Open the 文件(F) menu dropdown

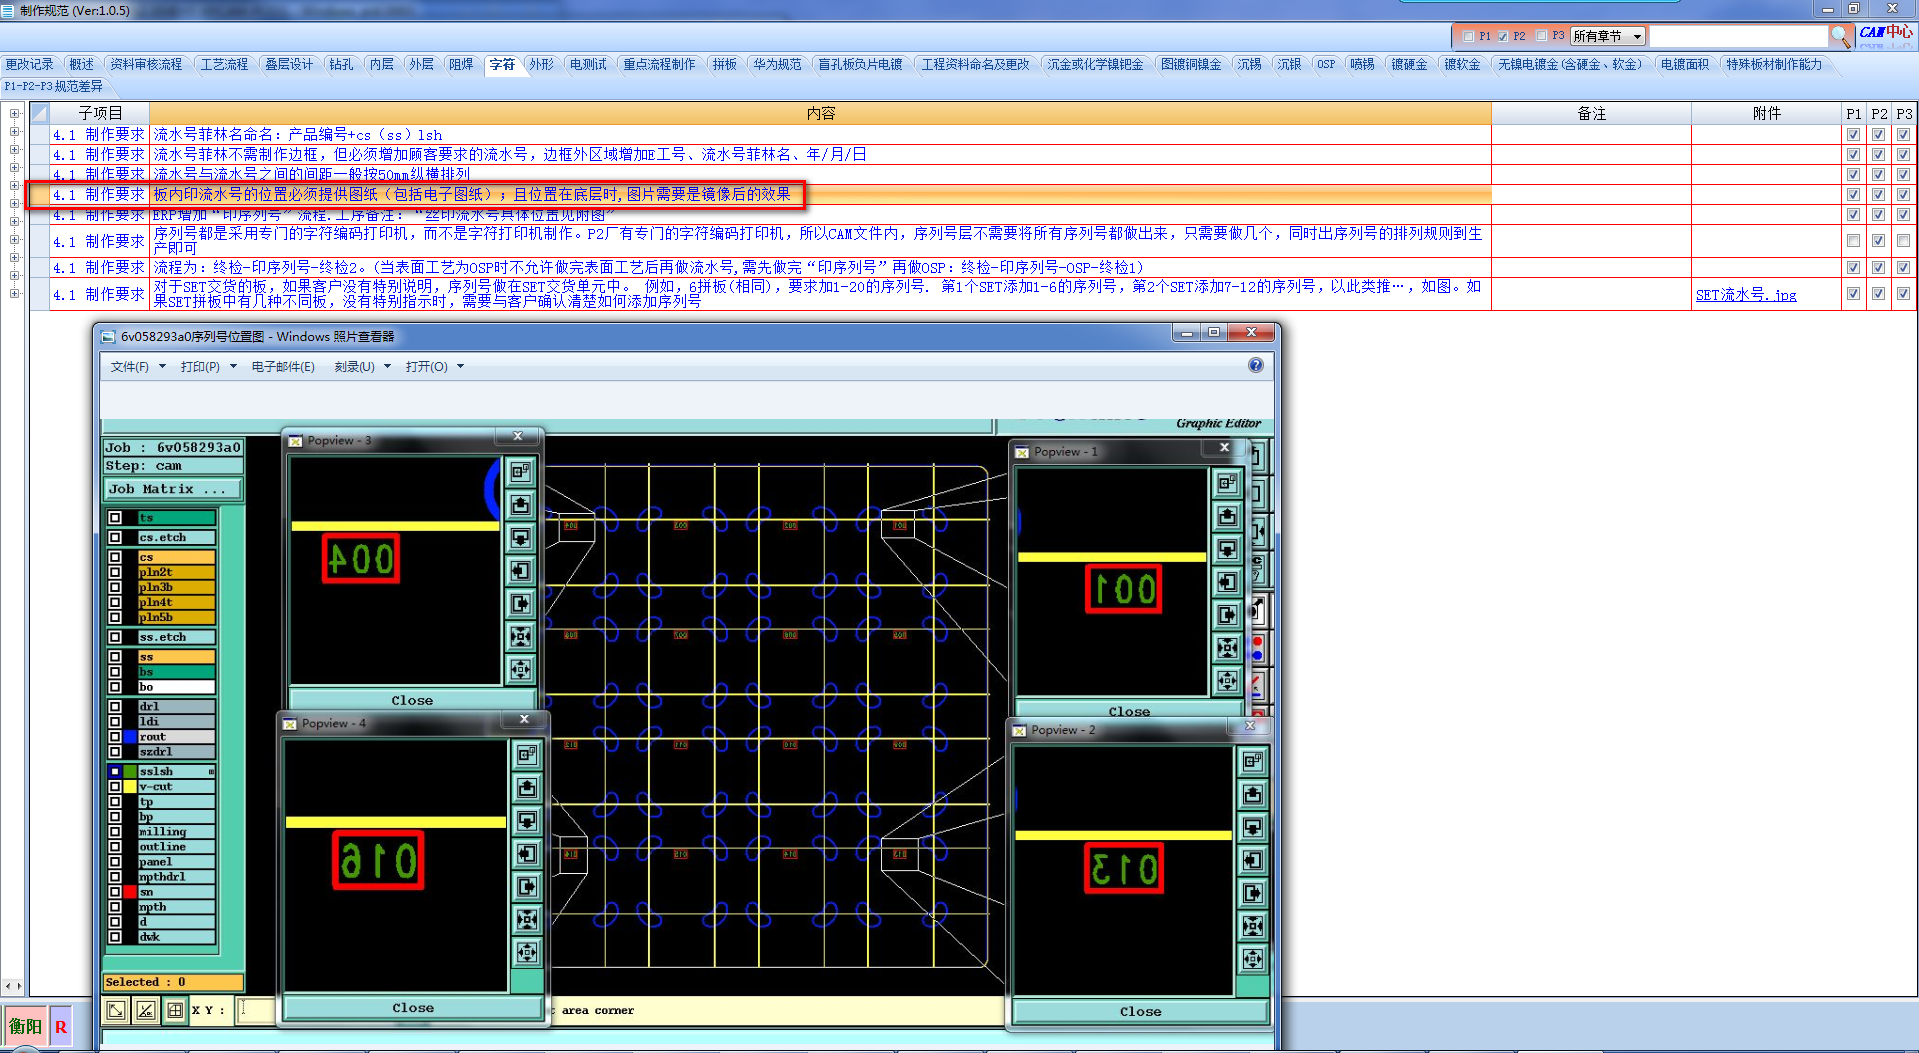138,367
